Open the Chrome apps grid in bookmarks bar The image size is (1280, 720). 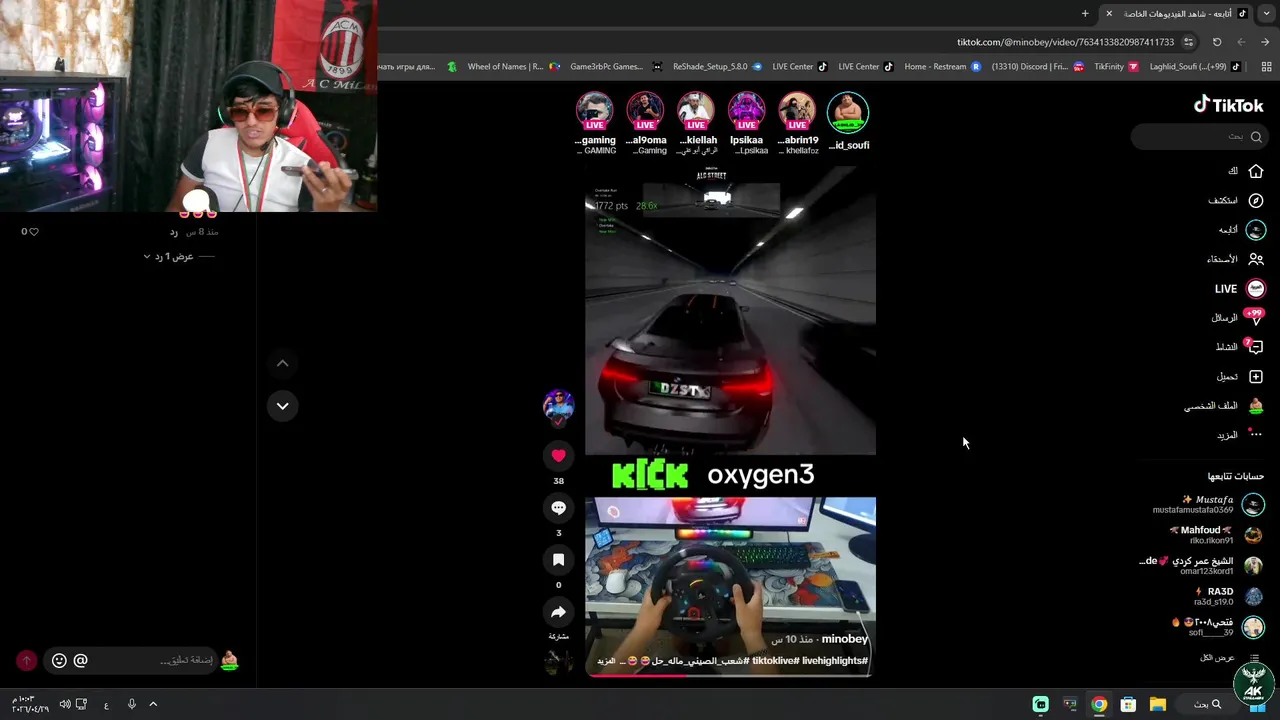click(1266, 67)
